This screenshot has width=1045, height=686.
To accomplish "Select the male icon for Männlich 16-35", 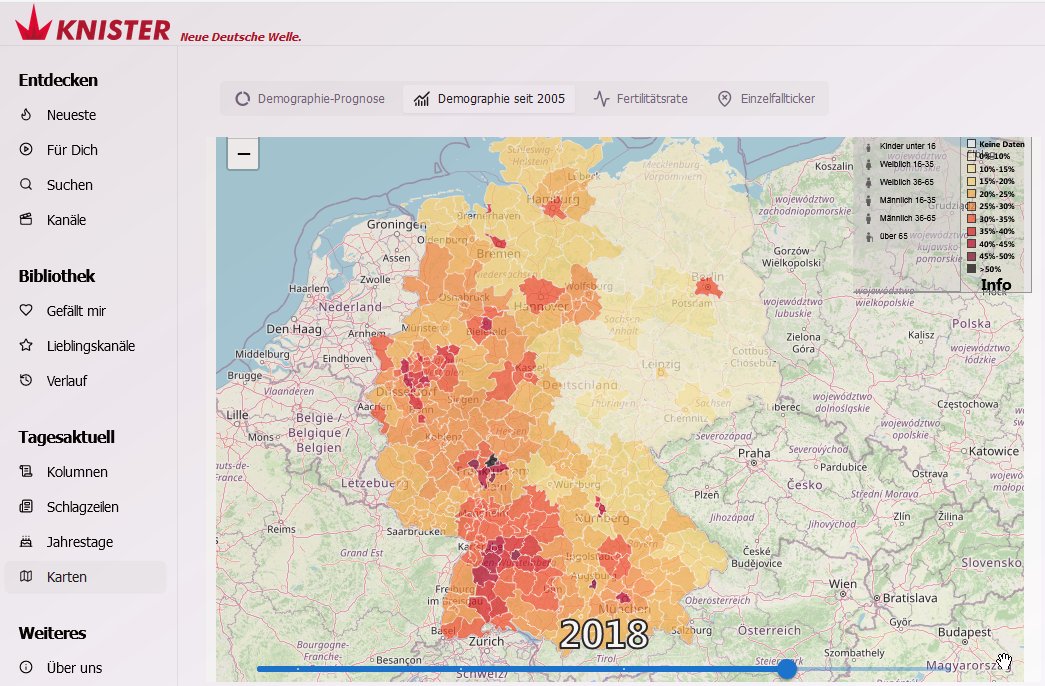I will coord(868,200).
